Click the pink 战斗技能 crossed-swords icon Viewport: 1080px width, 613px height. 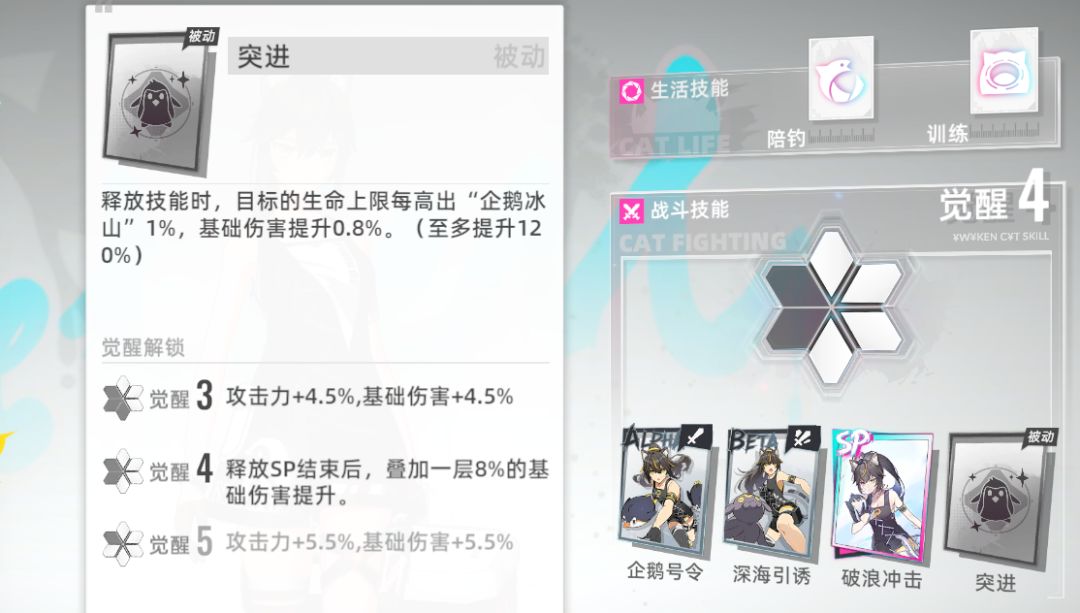631,211
